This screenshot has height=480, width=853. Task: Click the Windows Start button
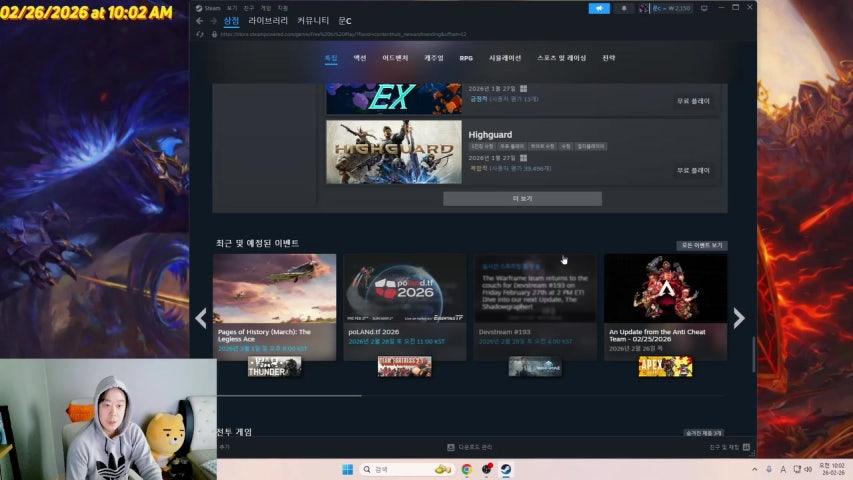(347, 469)
